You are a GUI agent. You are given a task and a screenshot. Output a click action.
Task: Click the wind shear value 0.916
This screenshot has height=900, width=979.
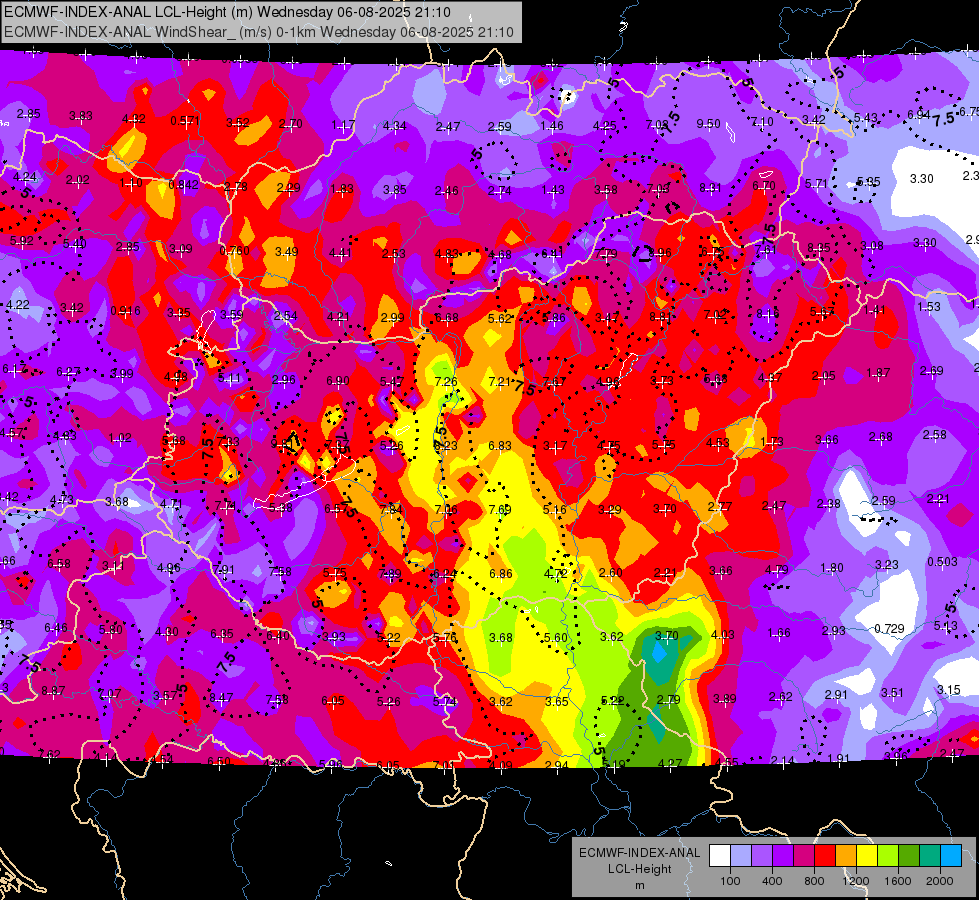[125, 310]
